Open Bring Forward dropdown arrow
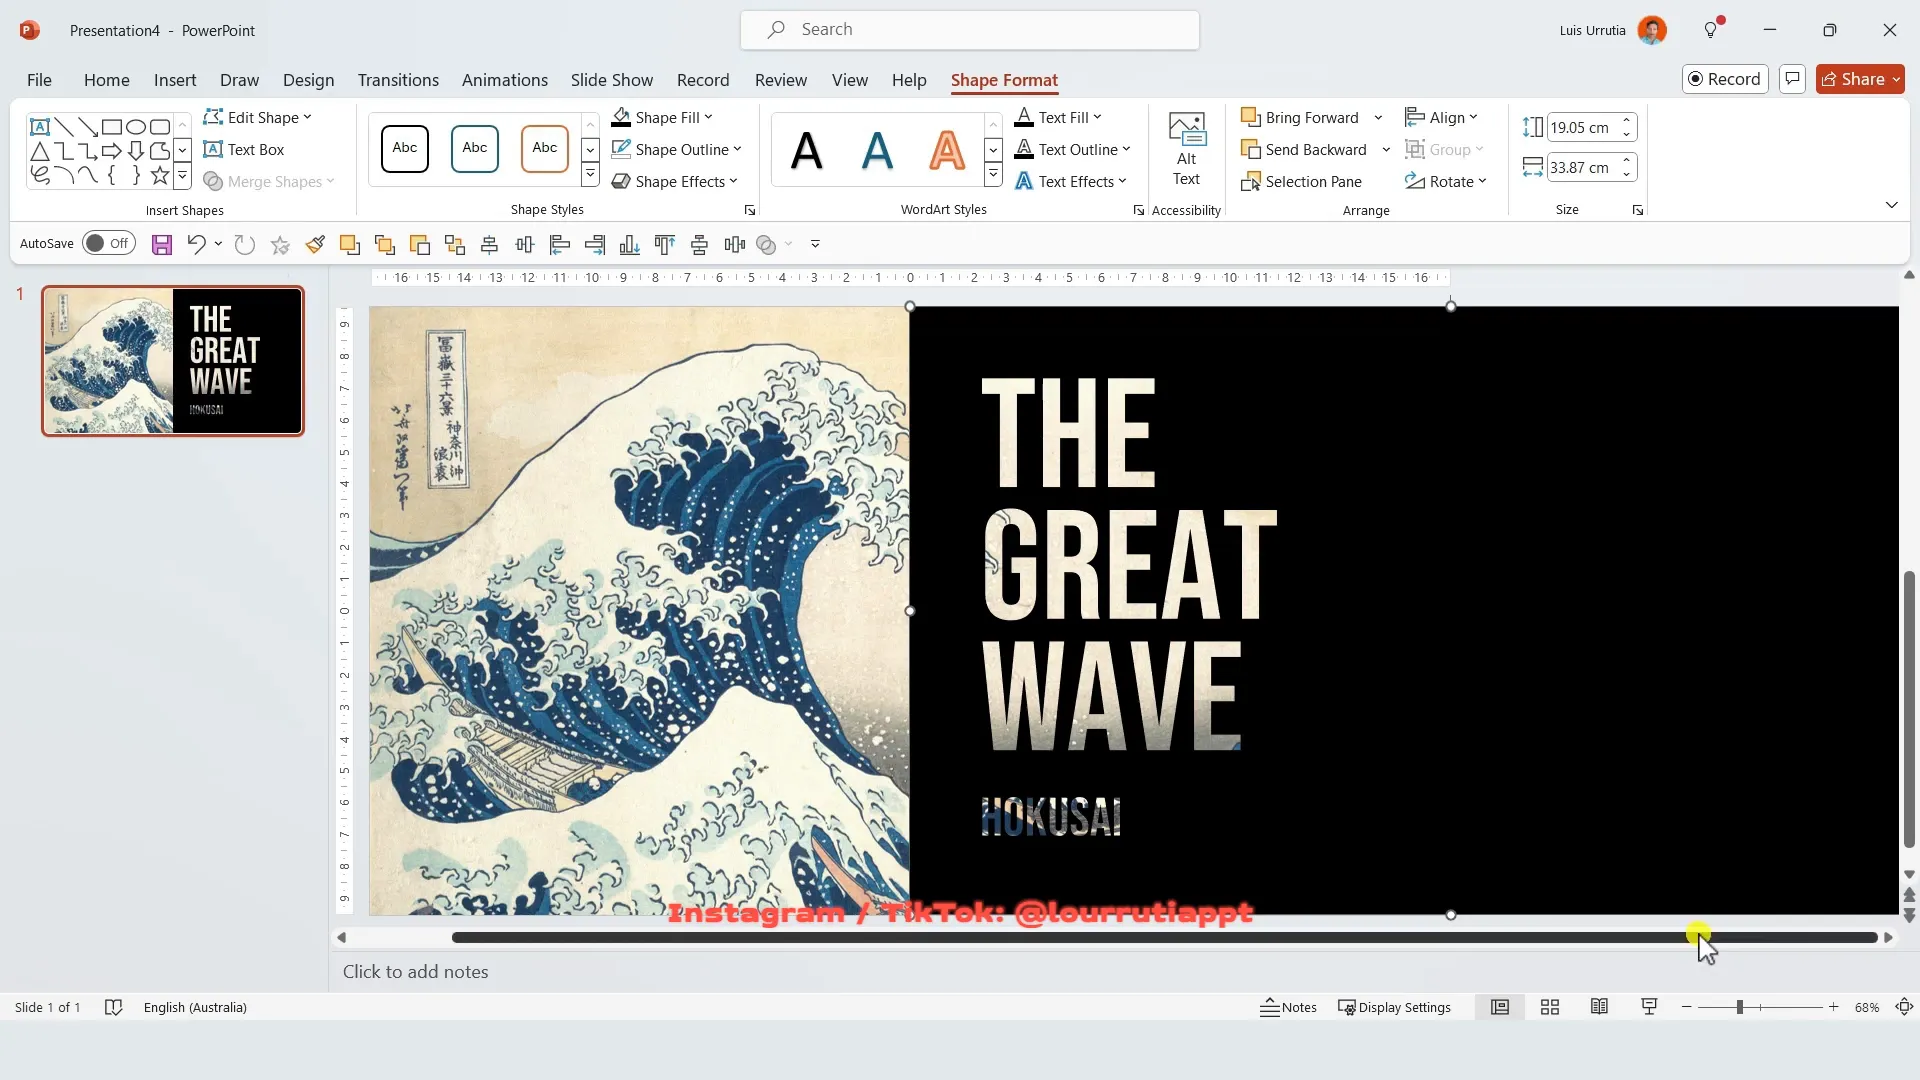 click(x=1378, y=117)
